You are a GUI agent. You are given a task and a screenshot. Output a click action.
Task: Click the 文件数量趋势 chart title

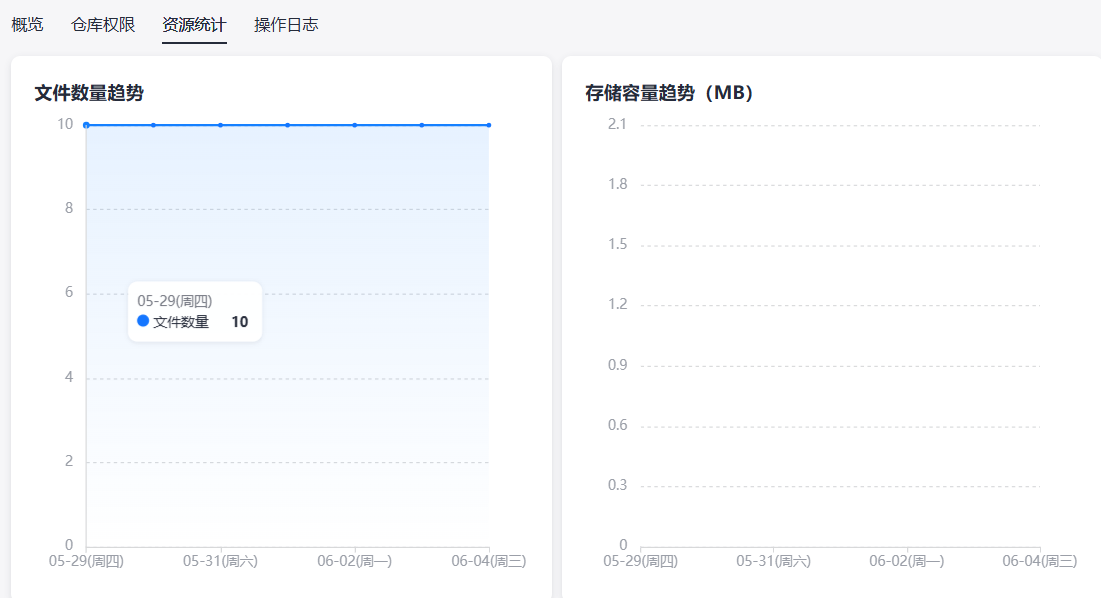pyautogui.click(x=89, y=93)
